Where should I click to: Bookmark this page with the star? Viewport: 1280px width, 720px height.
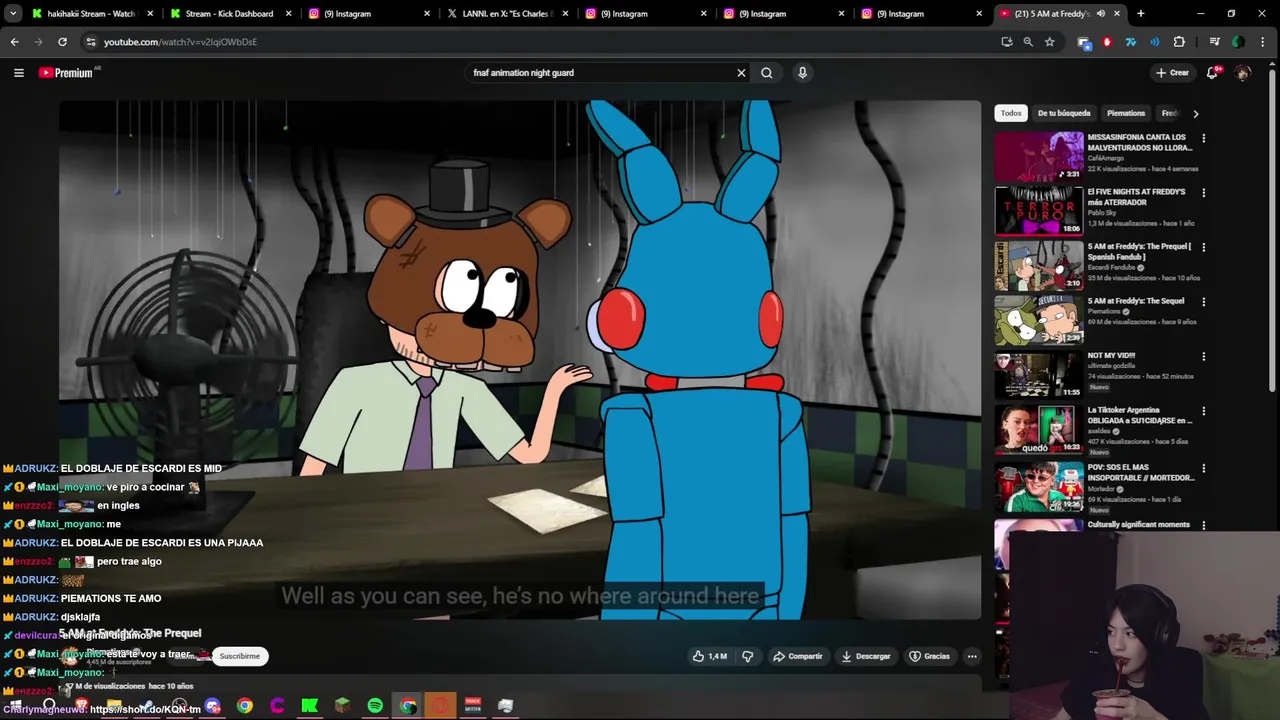pyautogui.click(x=1049, y=42)
